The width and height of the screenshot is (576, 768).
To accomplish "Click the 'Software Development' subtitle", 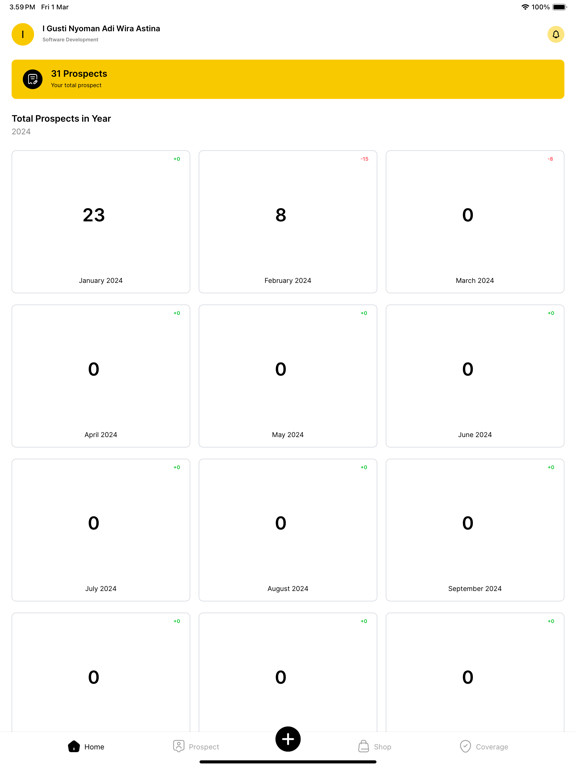I will (x=71, y=40).
